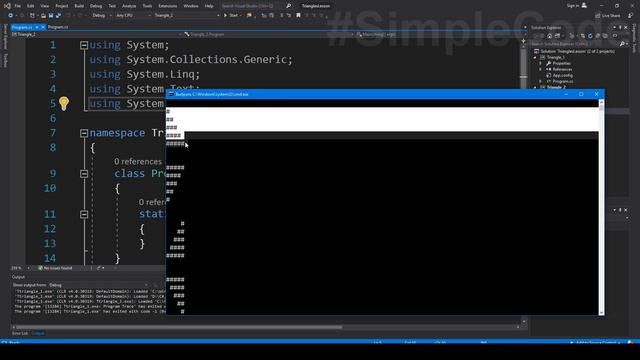The width and height of the screenshot is (640, 360).
Task: Click the Save file toolbar icon
Action: point(51,16)
